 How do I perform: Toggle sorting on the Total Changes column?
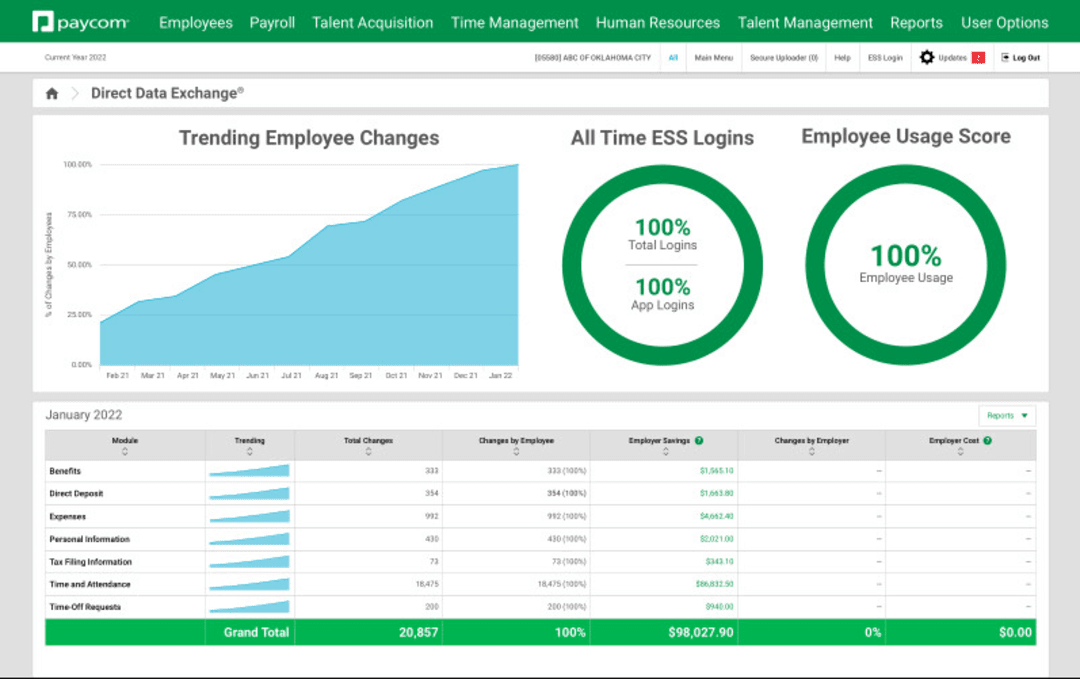368,450
